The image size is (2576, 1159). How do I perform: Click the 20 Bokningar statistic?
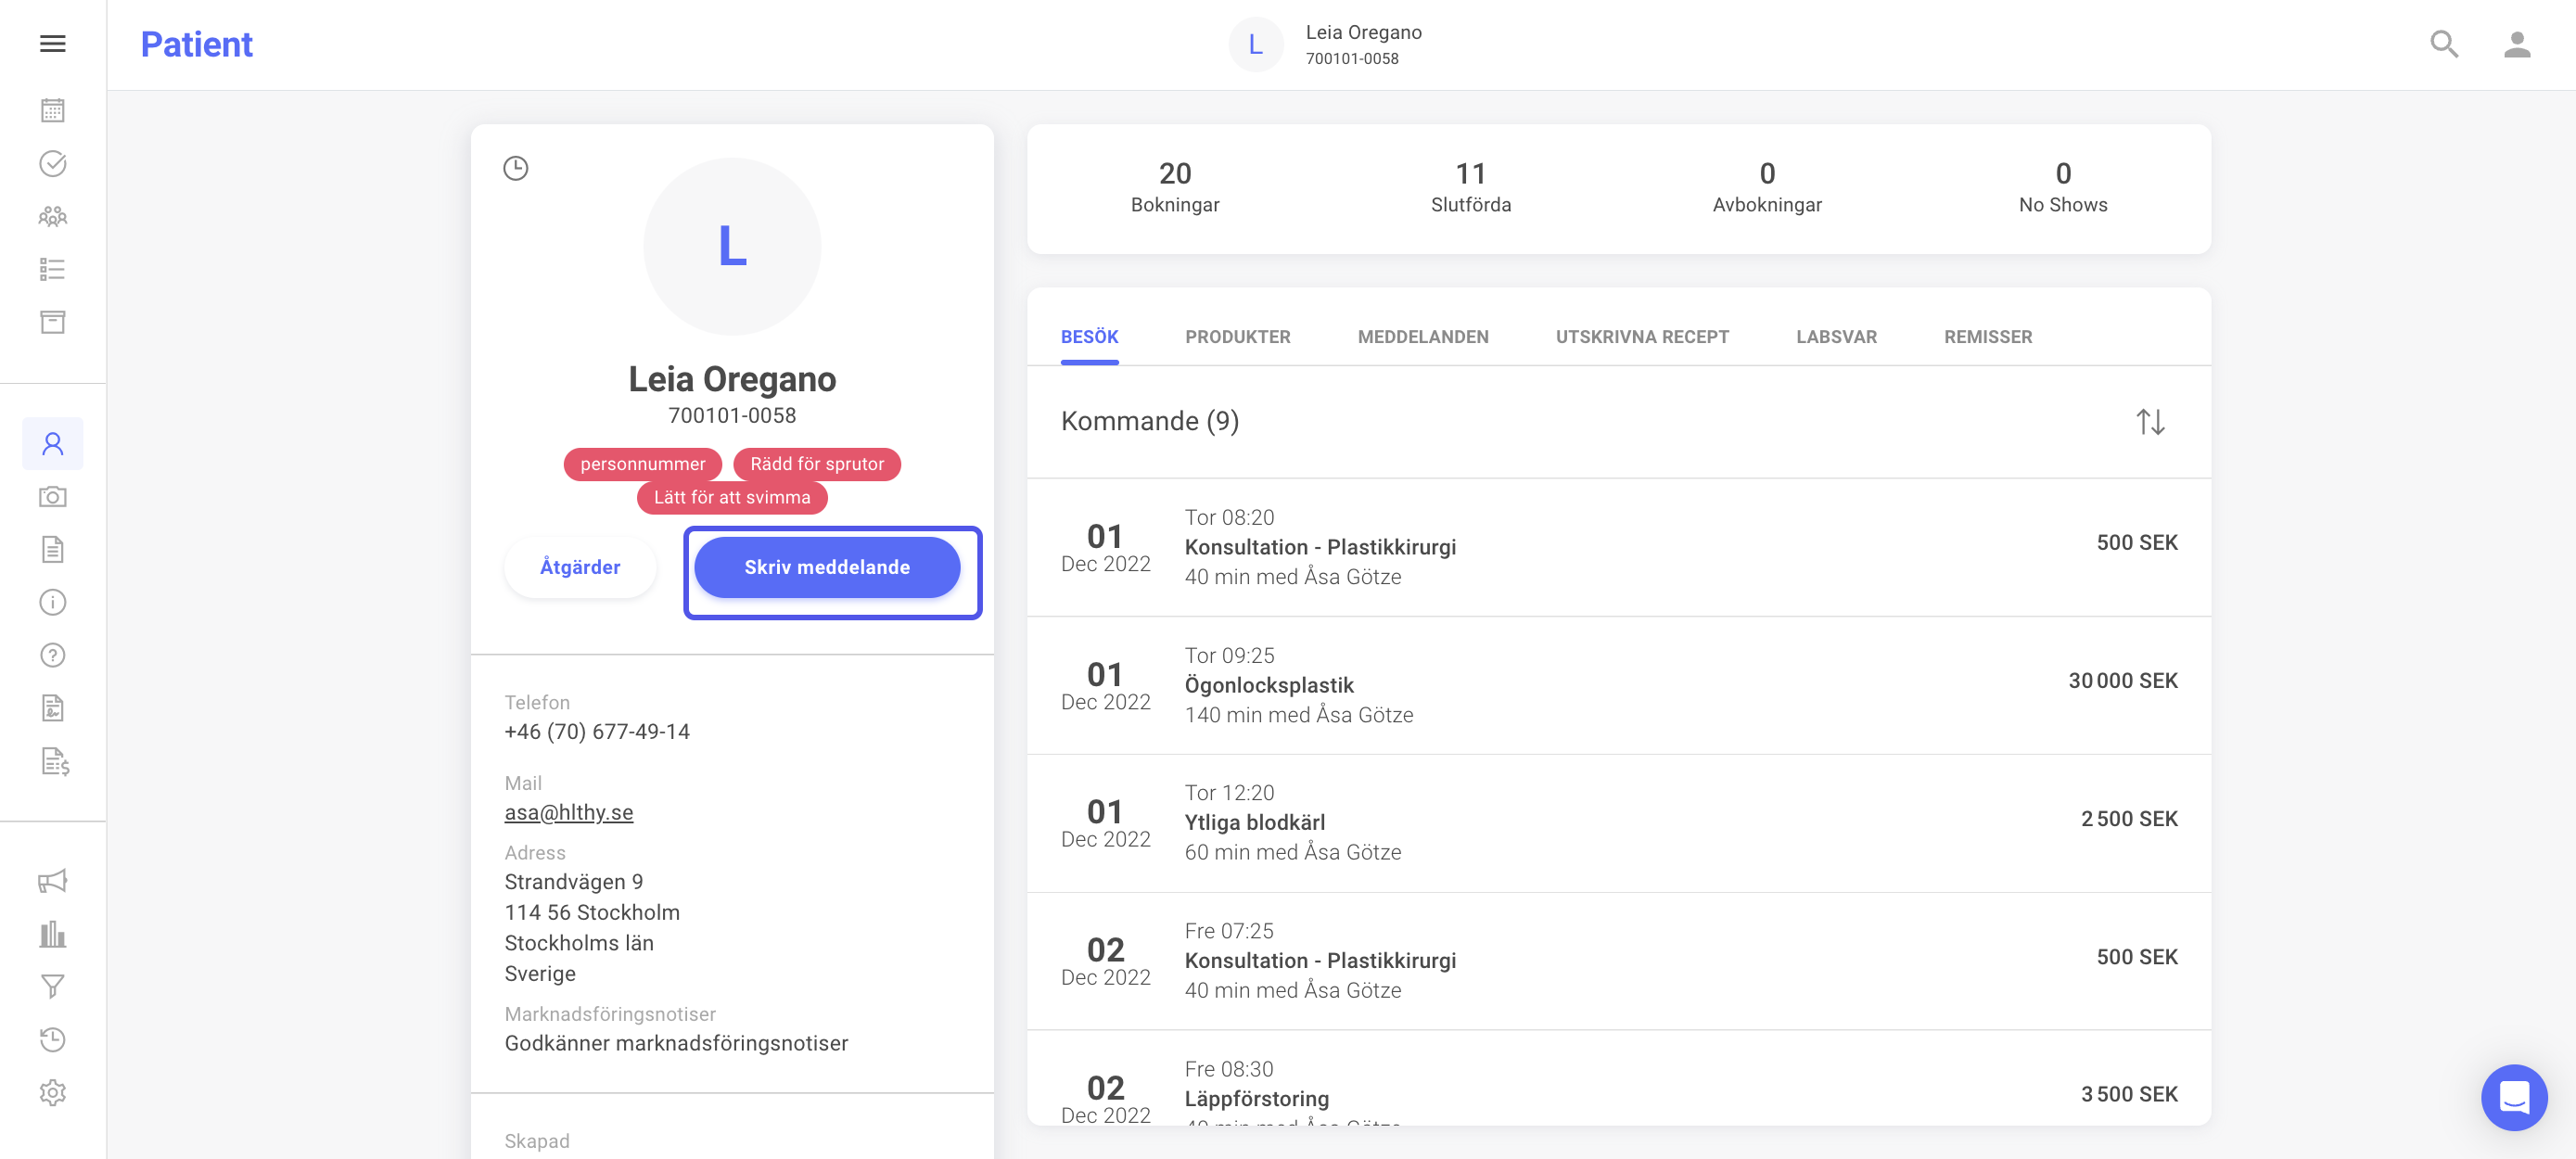pos(1175,187)
